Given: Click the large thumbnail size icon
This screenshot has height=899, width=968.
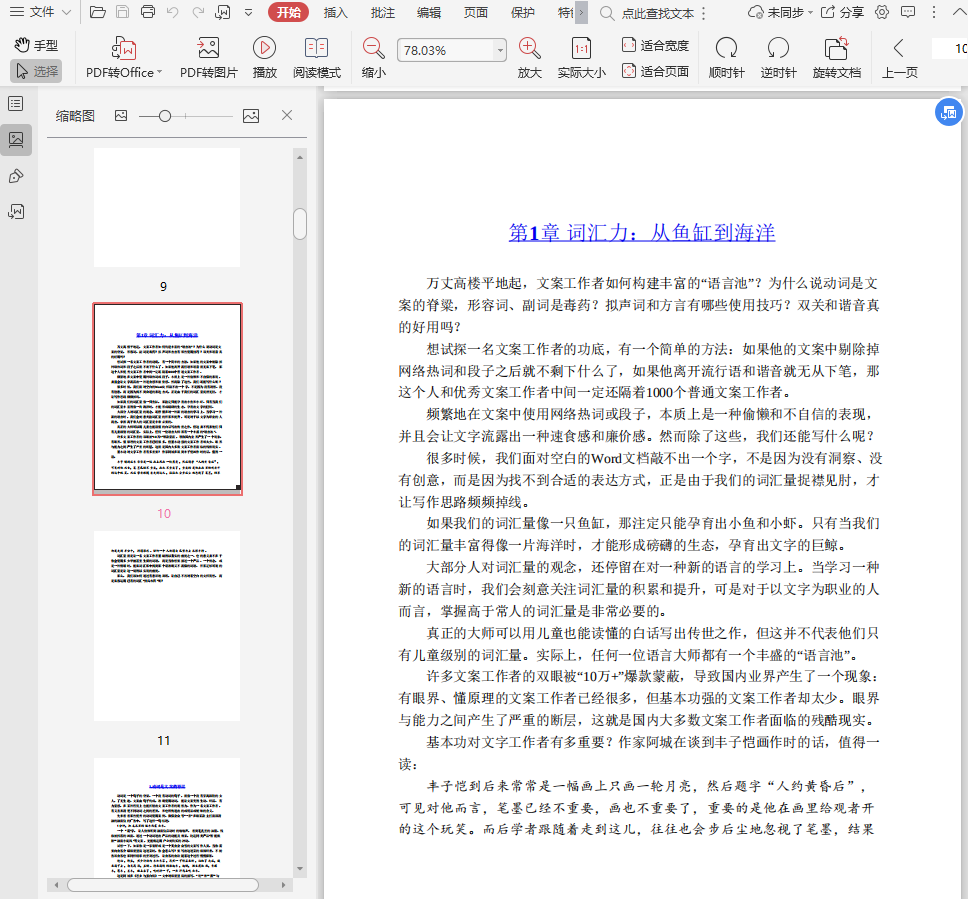Looking at the screenshot, I should click(251, 115).
